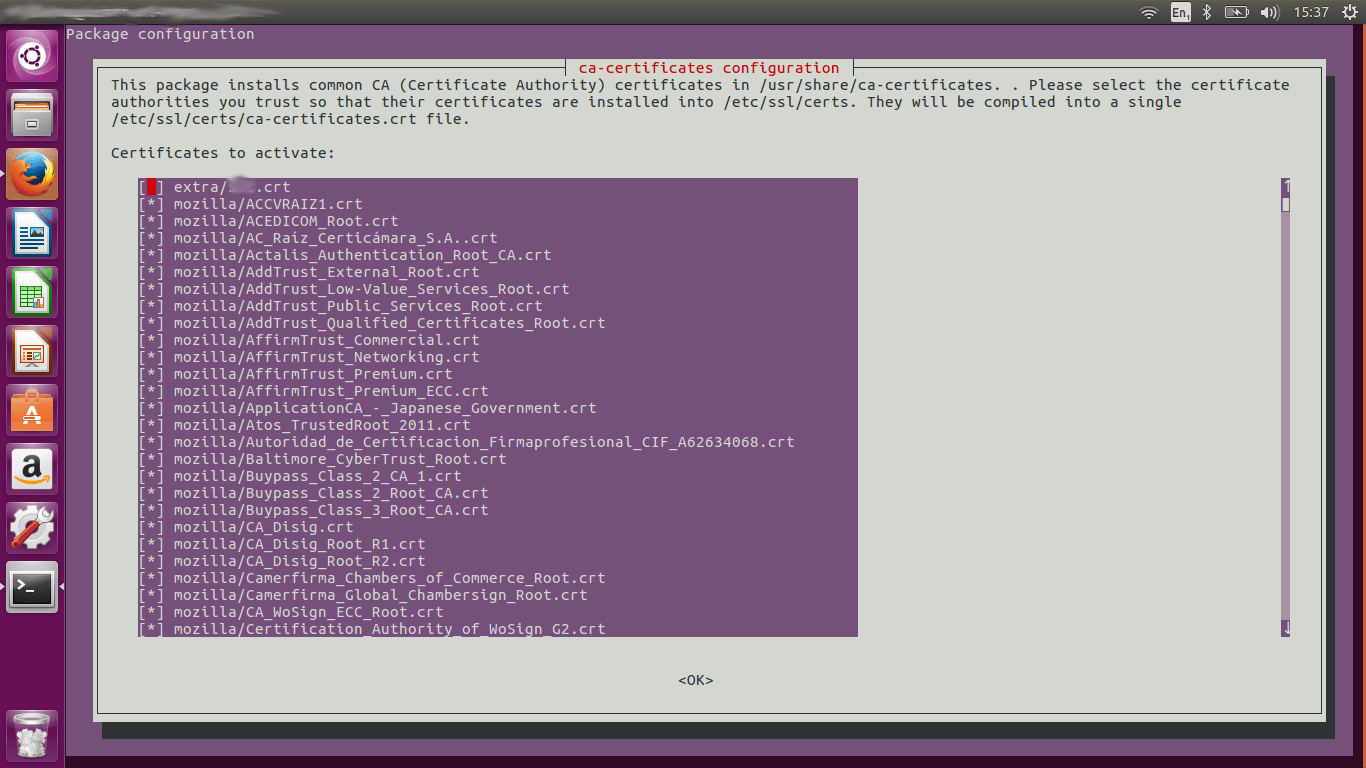Deselect mozilla/Baltimore_CyberTrust_Root.crt

(x=150, y=458)
